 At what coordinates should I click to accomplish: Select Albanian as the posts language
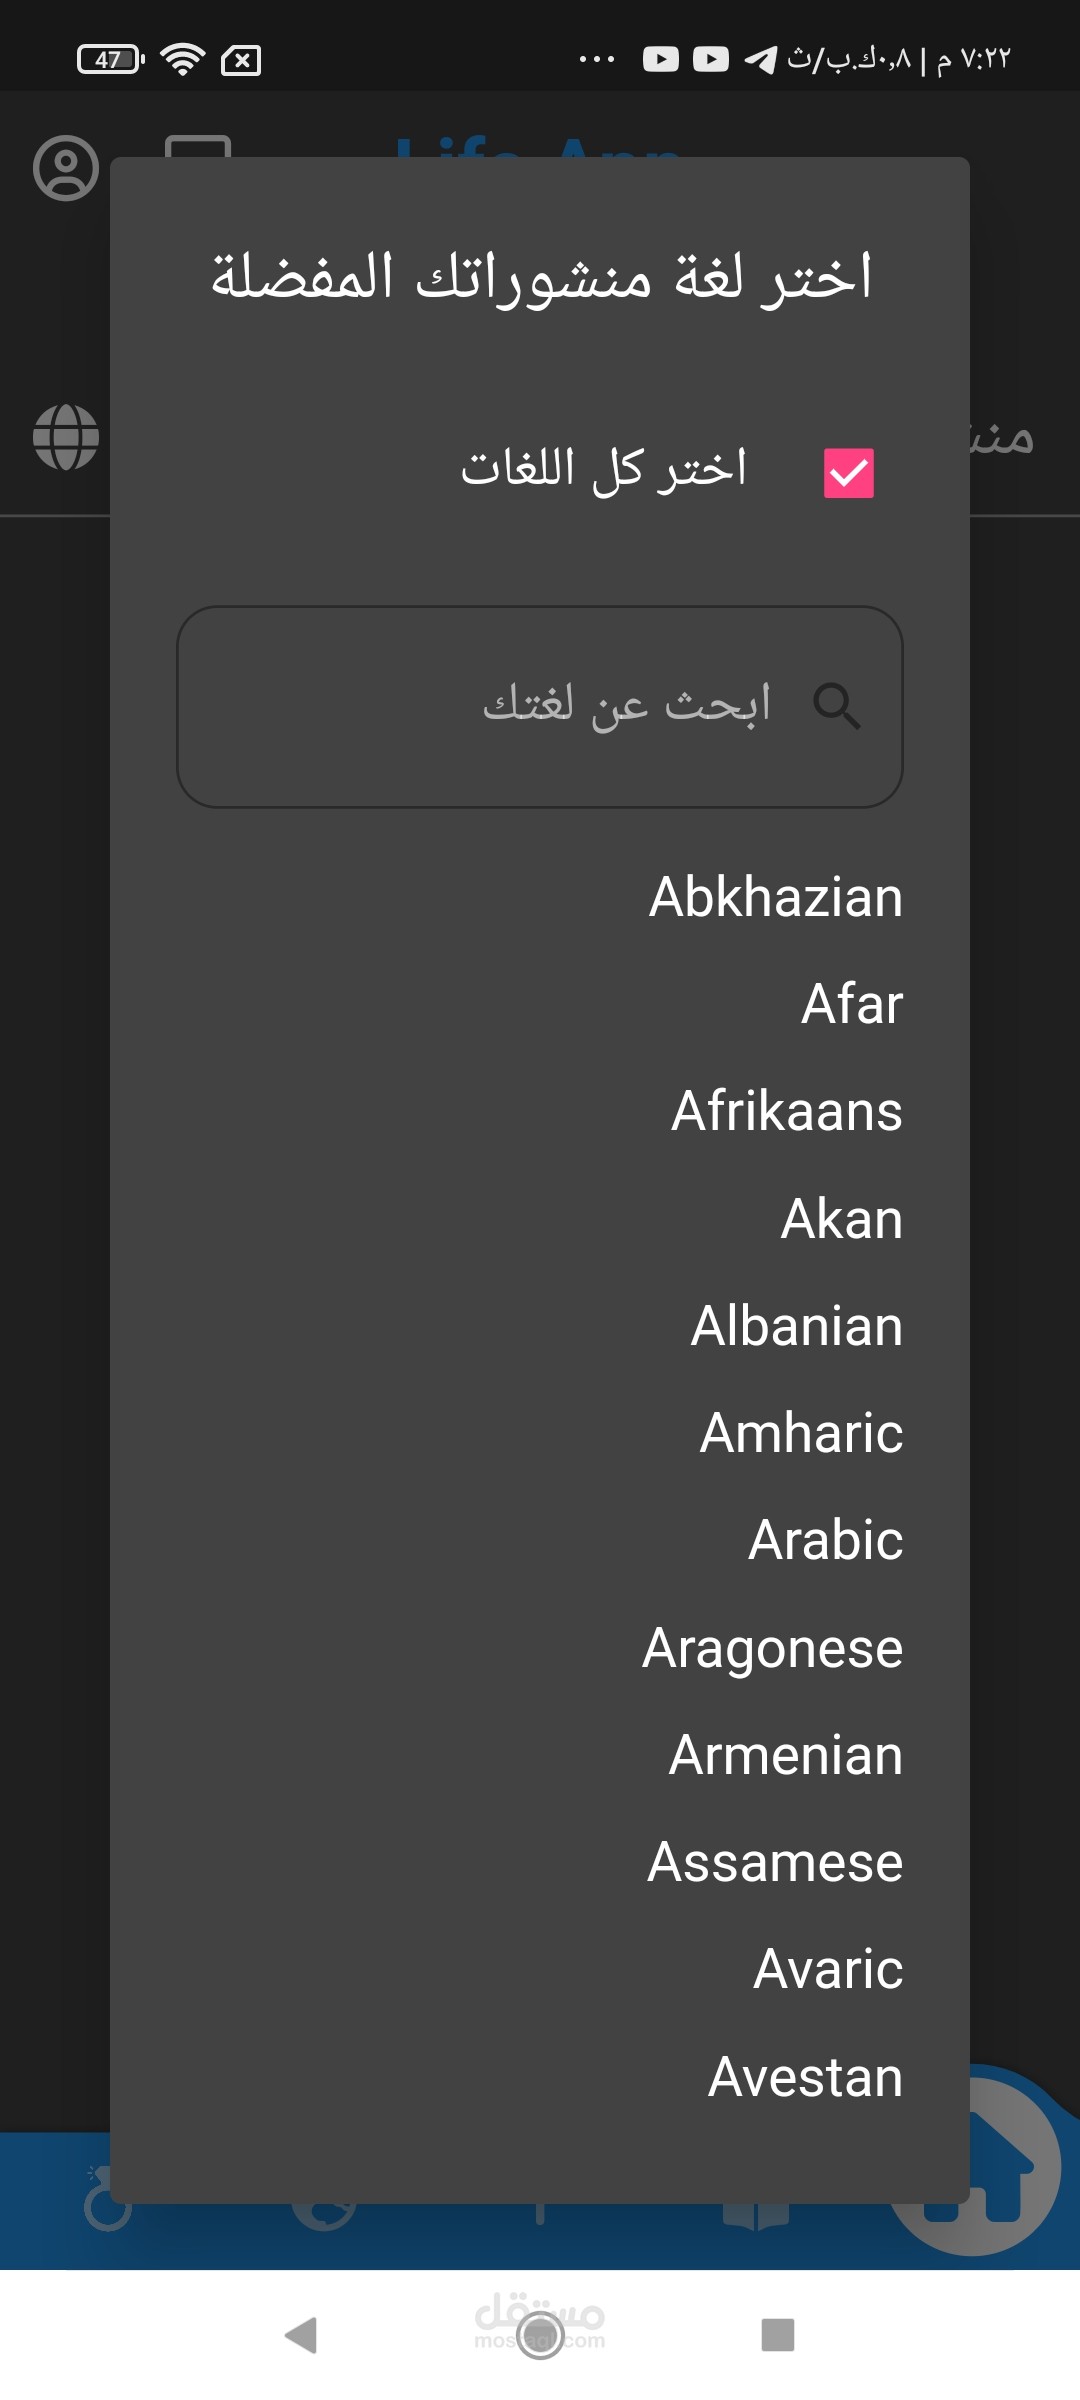(797, 1326)
